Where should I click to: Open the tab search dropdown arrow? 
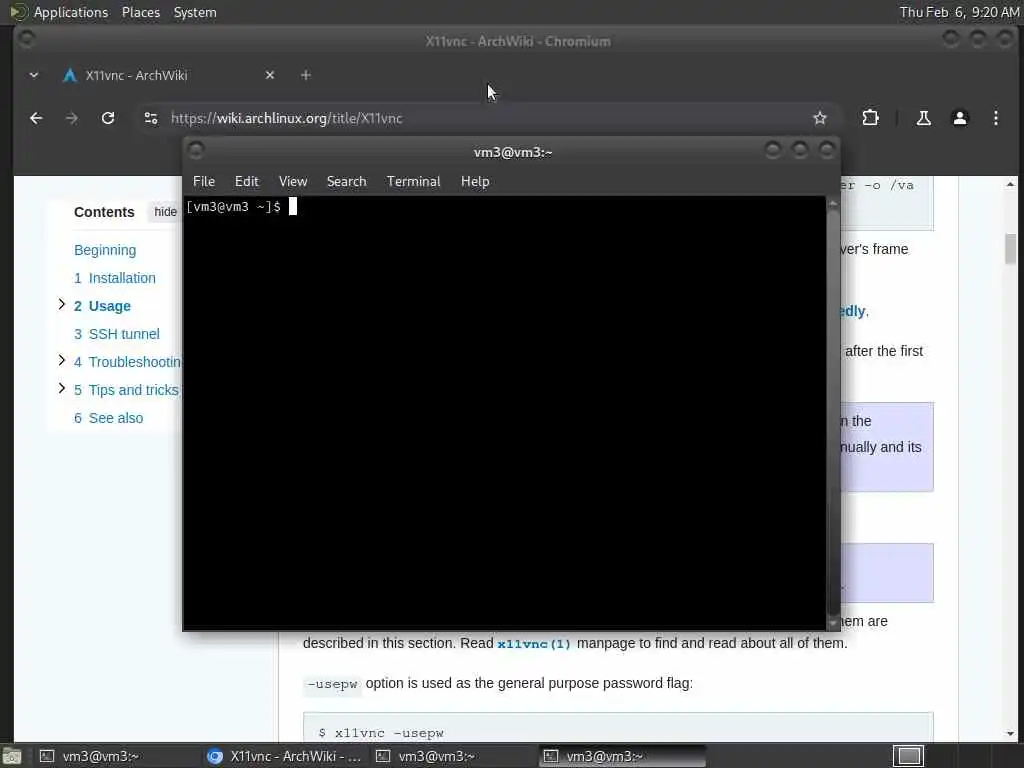point(34,75)
